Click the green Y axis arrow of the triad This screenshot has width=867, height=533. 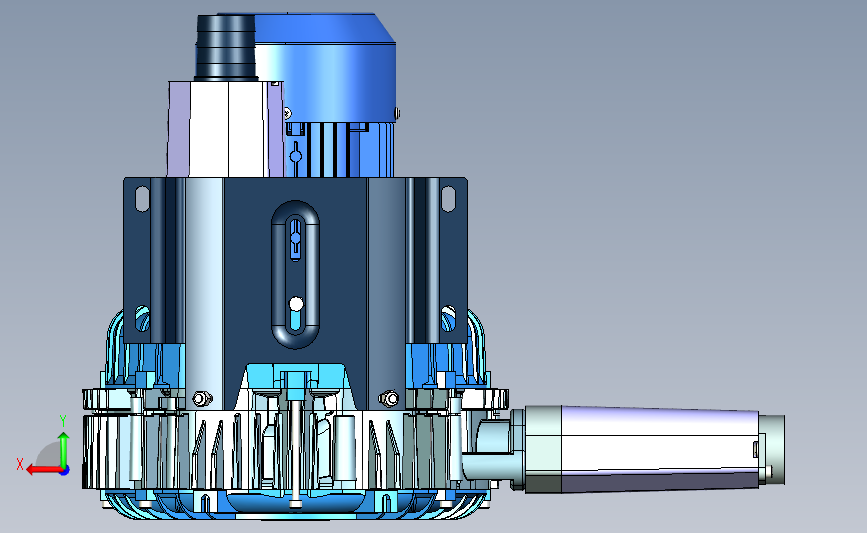[x=64, y=449]
